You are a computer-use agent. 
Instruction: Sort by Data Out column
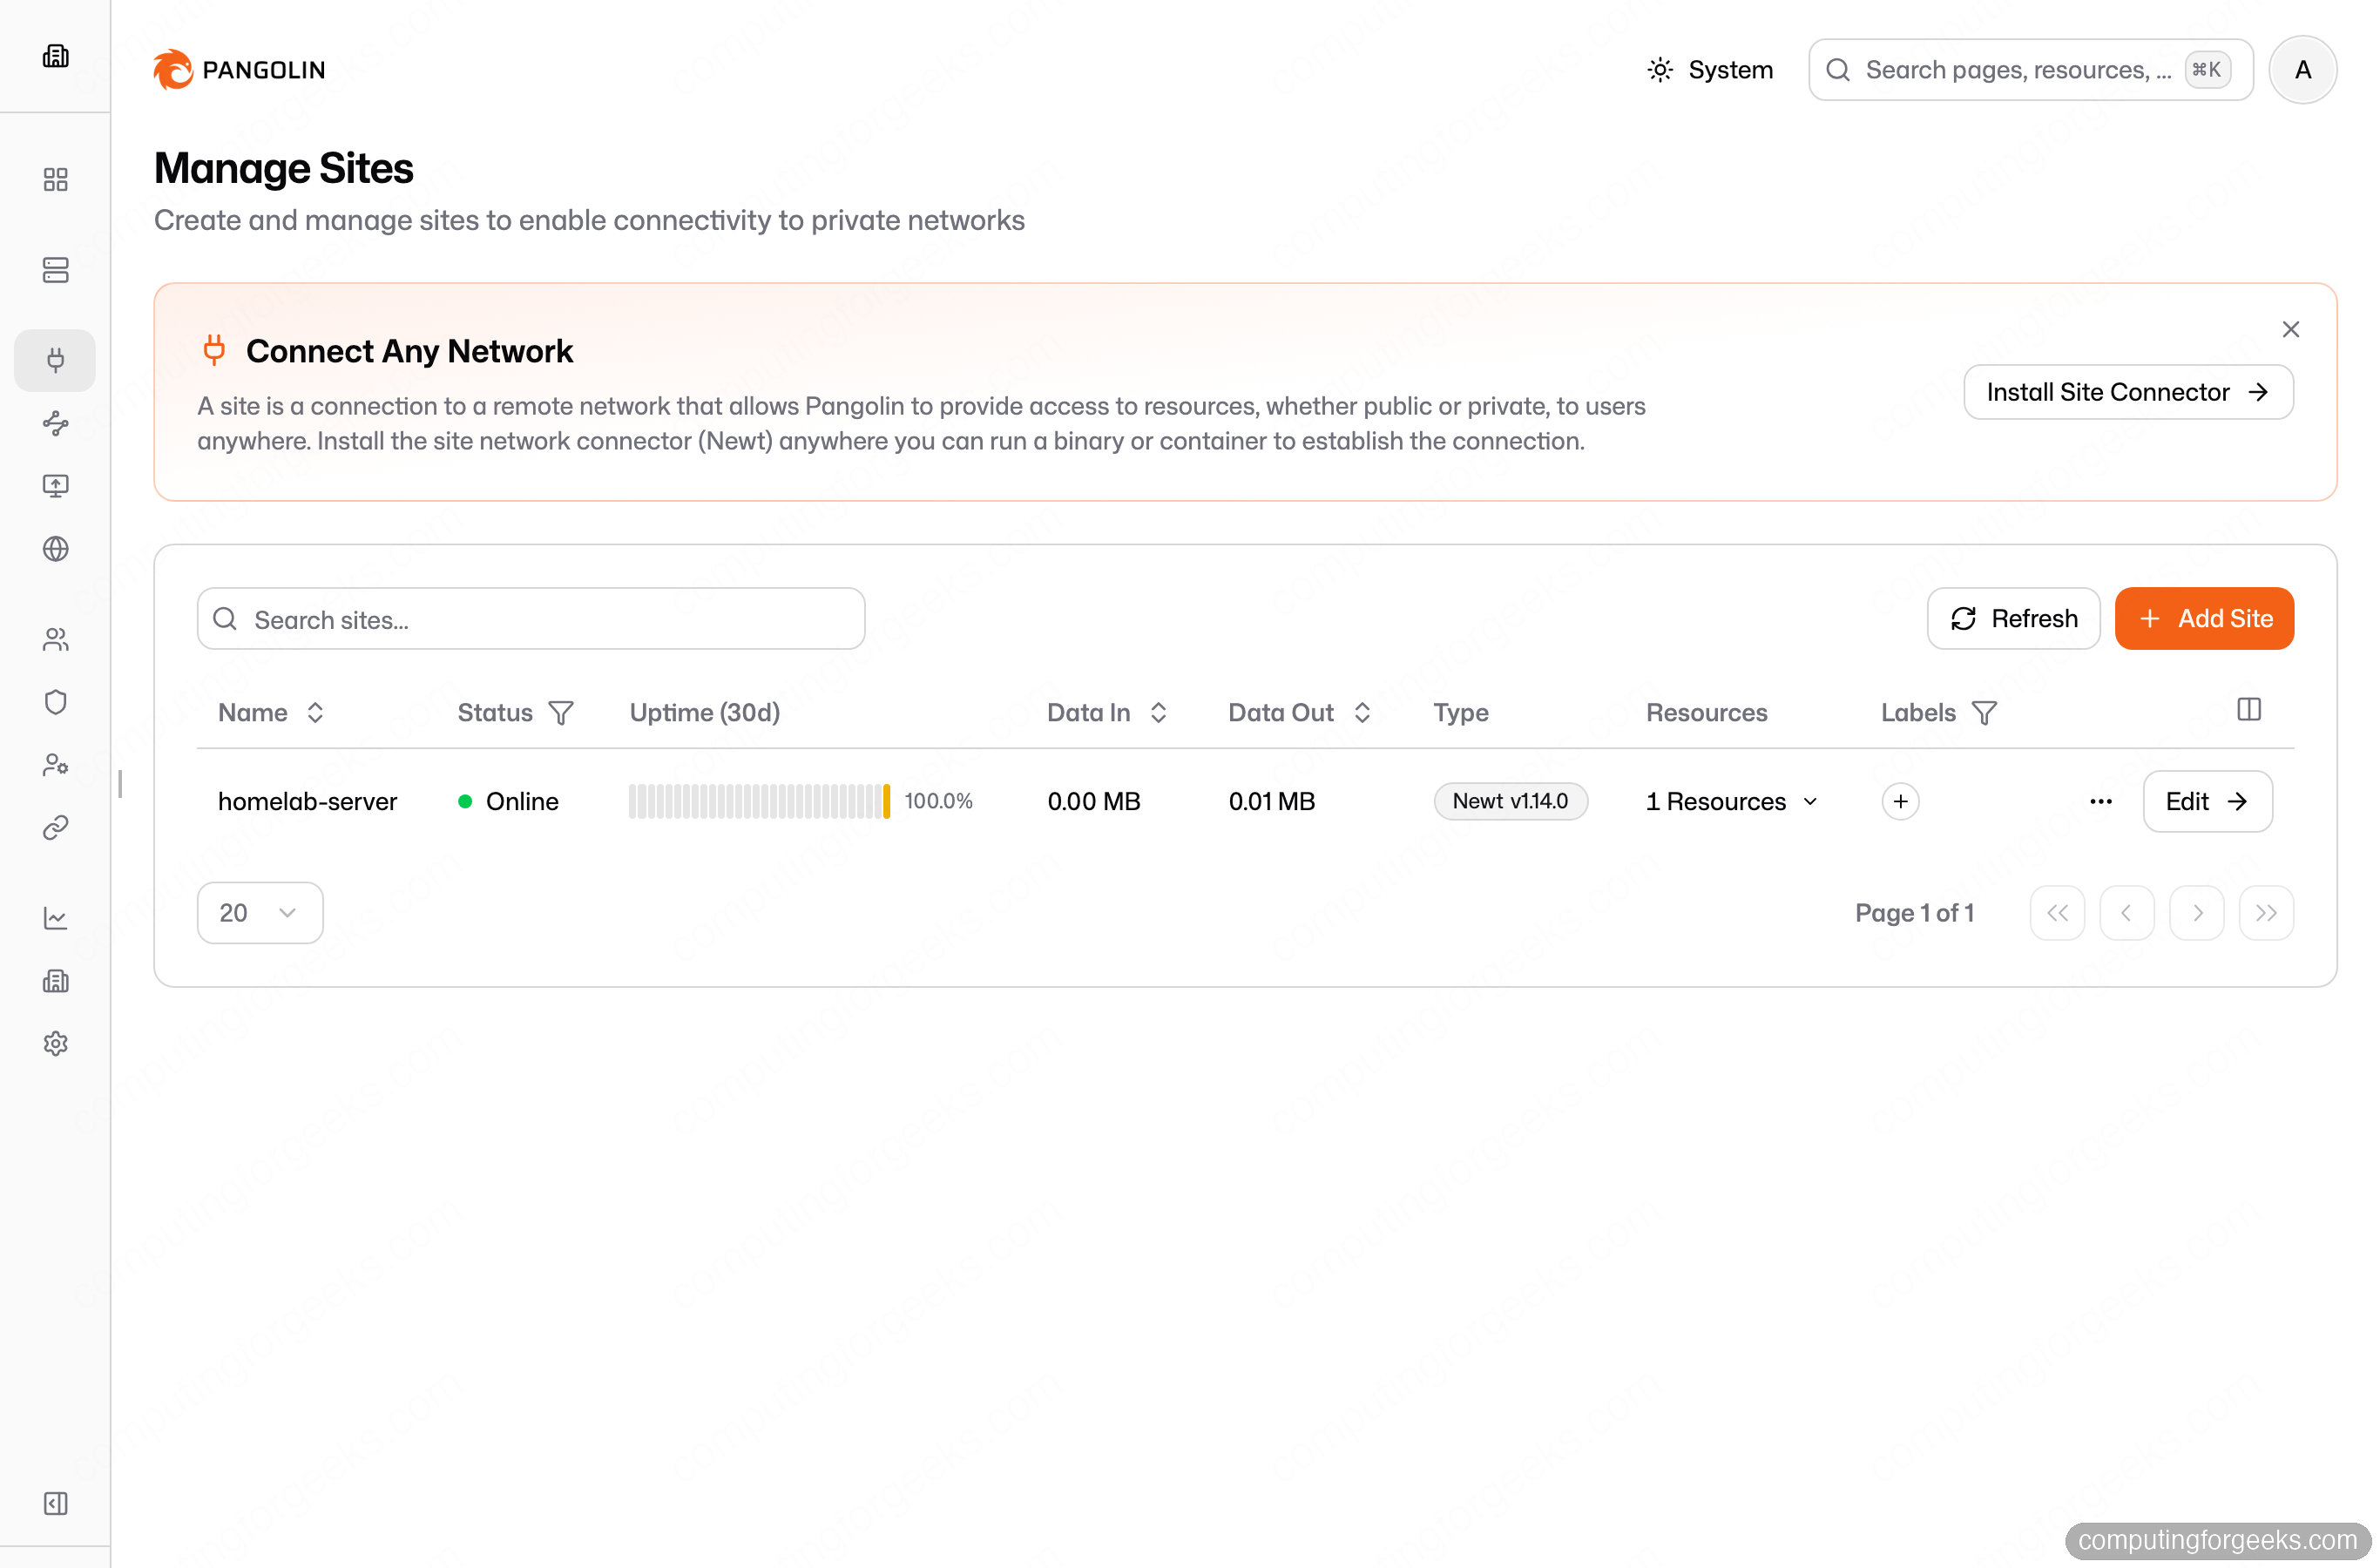coord(1299,713)
